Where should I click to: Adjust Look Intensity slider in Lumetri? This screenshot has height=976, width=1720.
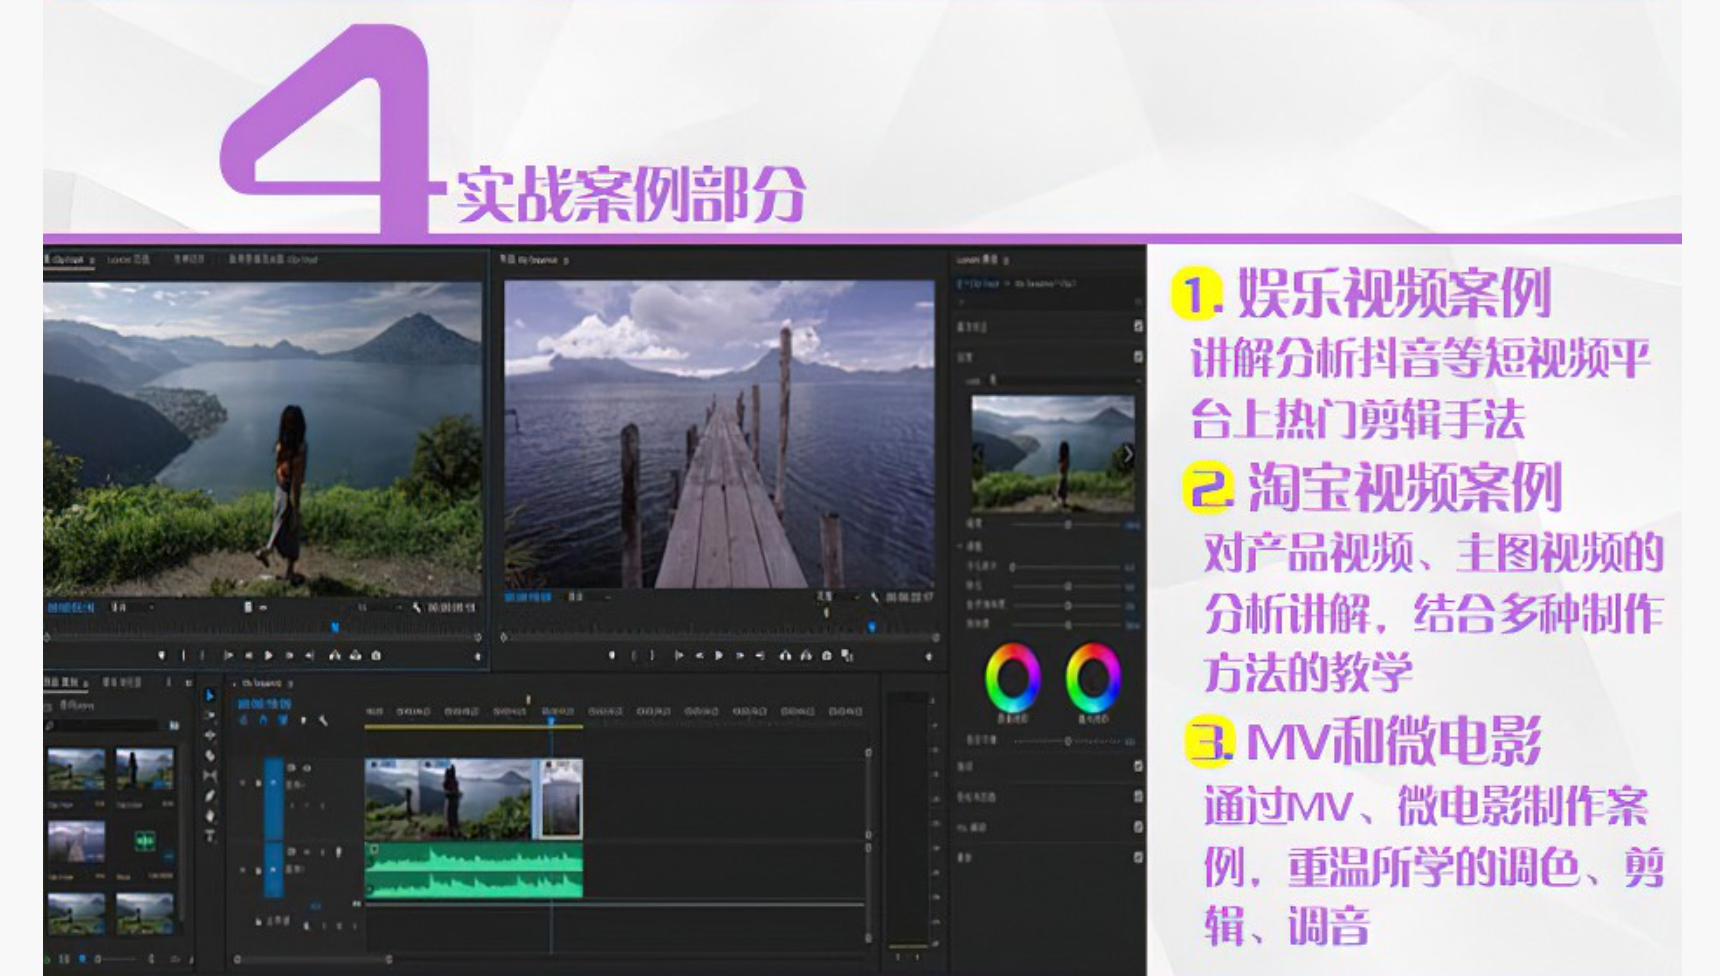[1068, 524]
